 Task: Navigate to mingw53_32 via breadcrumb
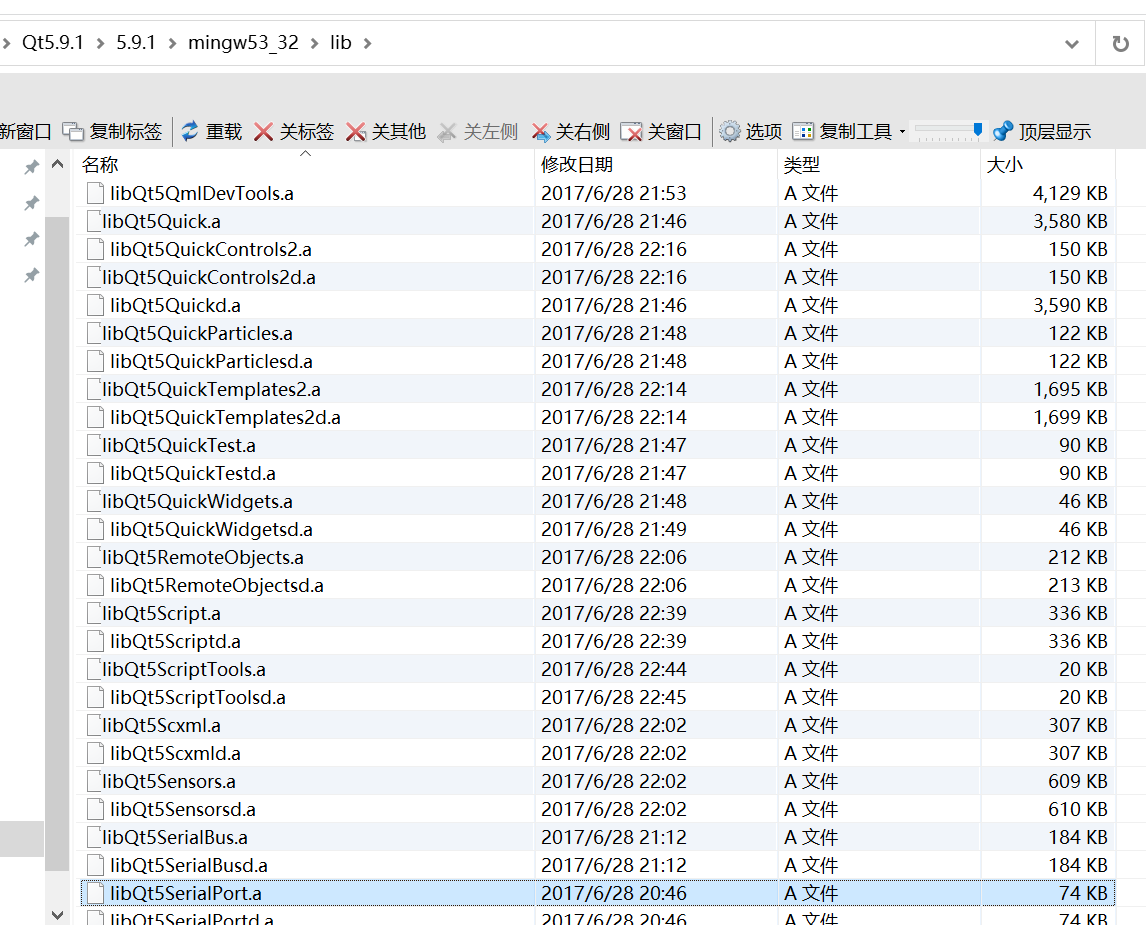tap(243, 43)
